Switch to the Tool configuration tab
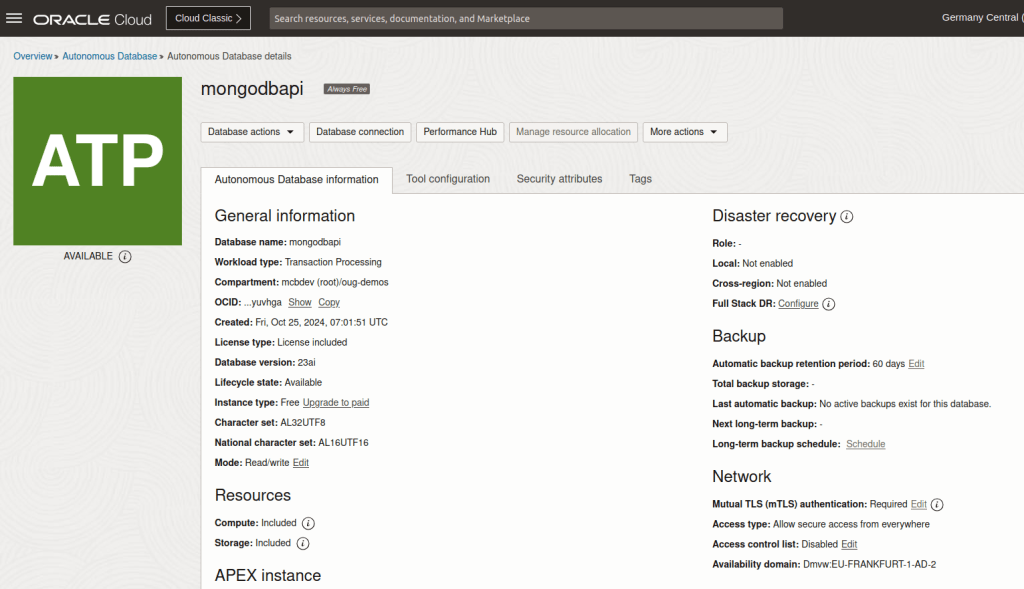Viewport: 1024px width, 589px height. (448, 179)
